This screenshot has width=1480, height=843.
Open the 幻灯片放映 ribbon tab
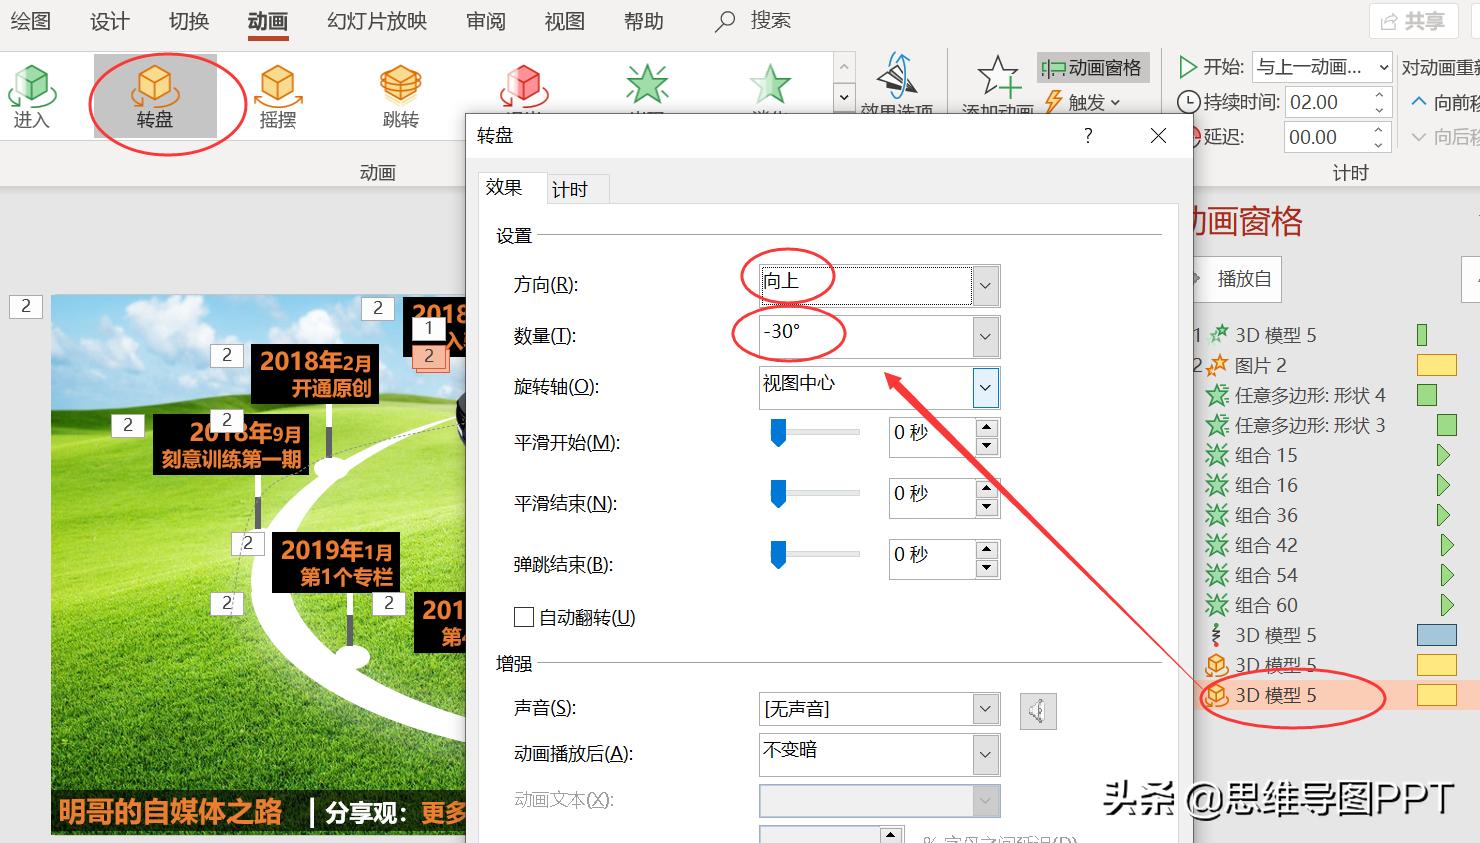pyautogui.click(x=375, y=20)
